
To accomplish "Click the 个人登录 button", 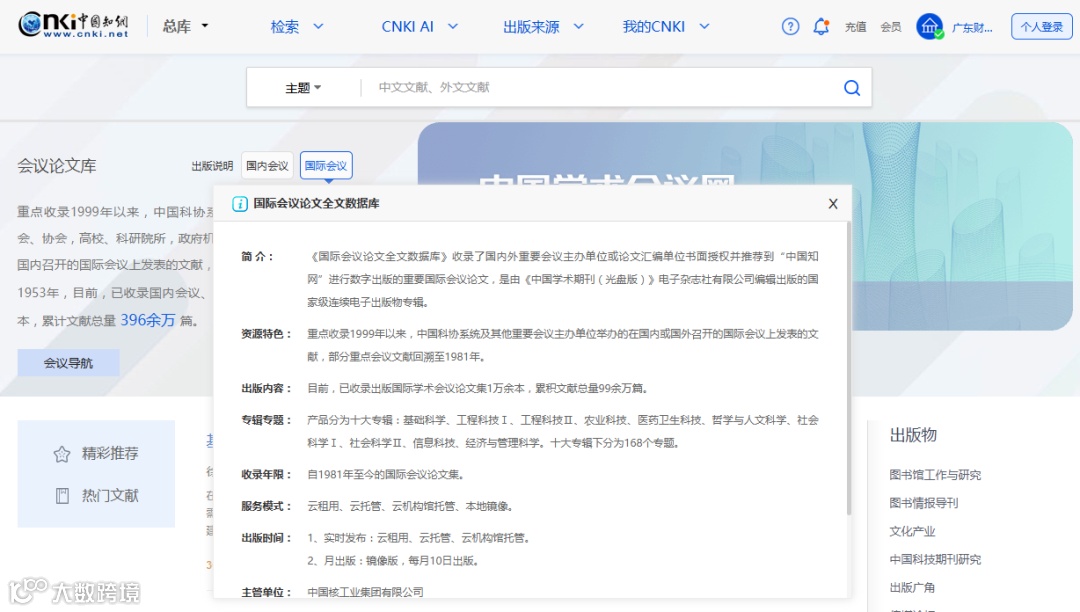I will pos(1041,27).
